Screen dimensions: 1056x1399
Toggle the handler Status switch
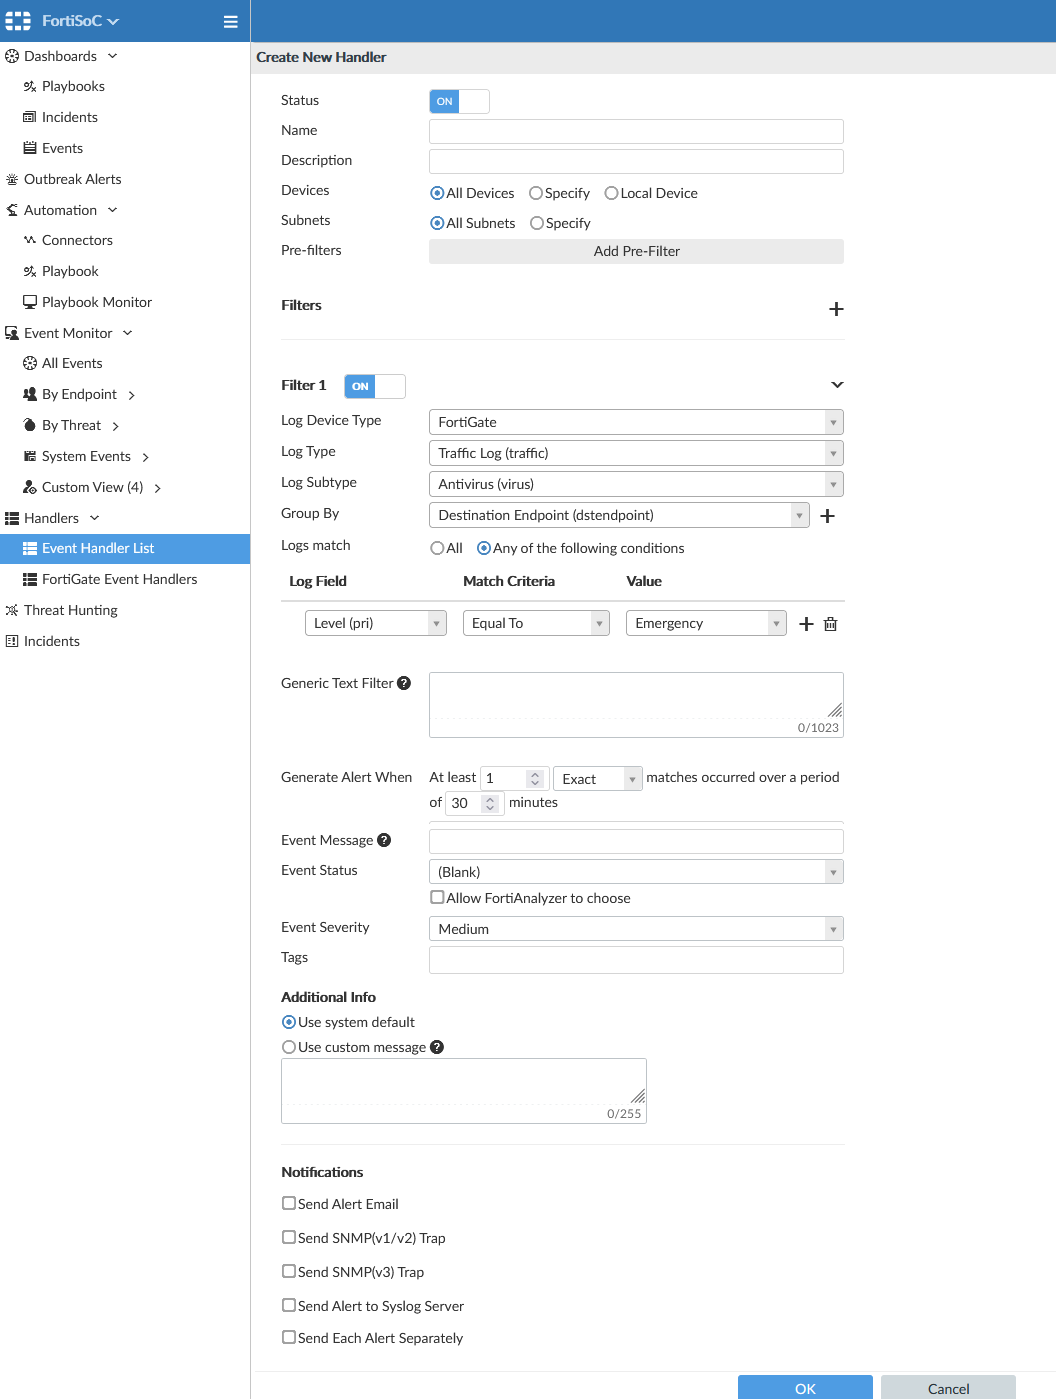click(x=459, y=101)
